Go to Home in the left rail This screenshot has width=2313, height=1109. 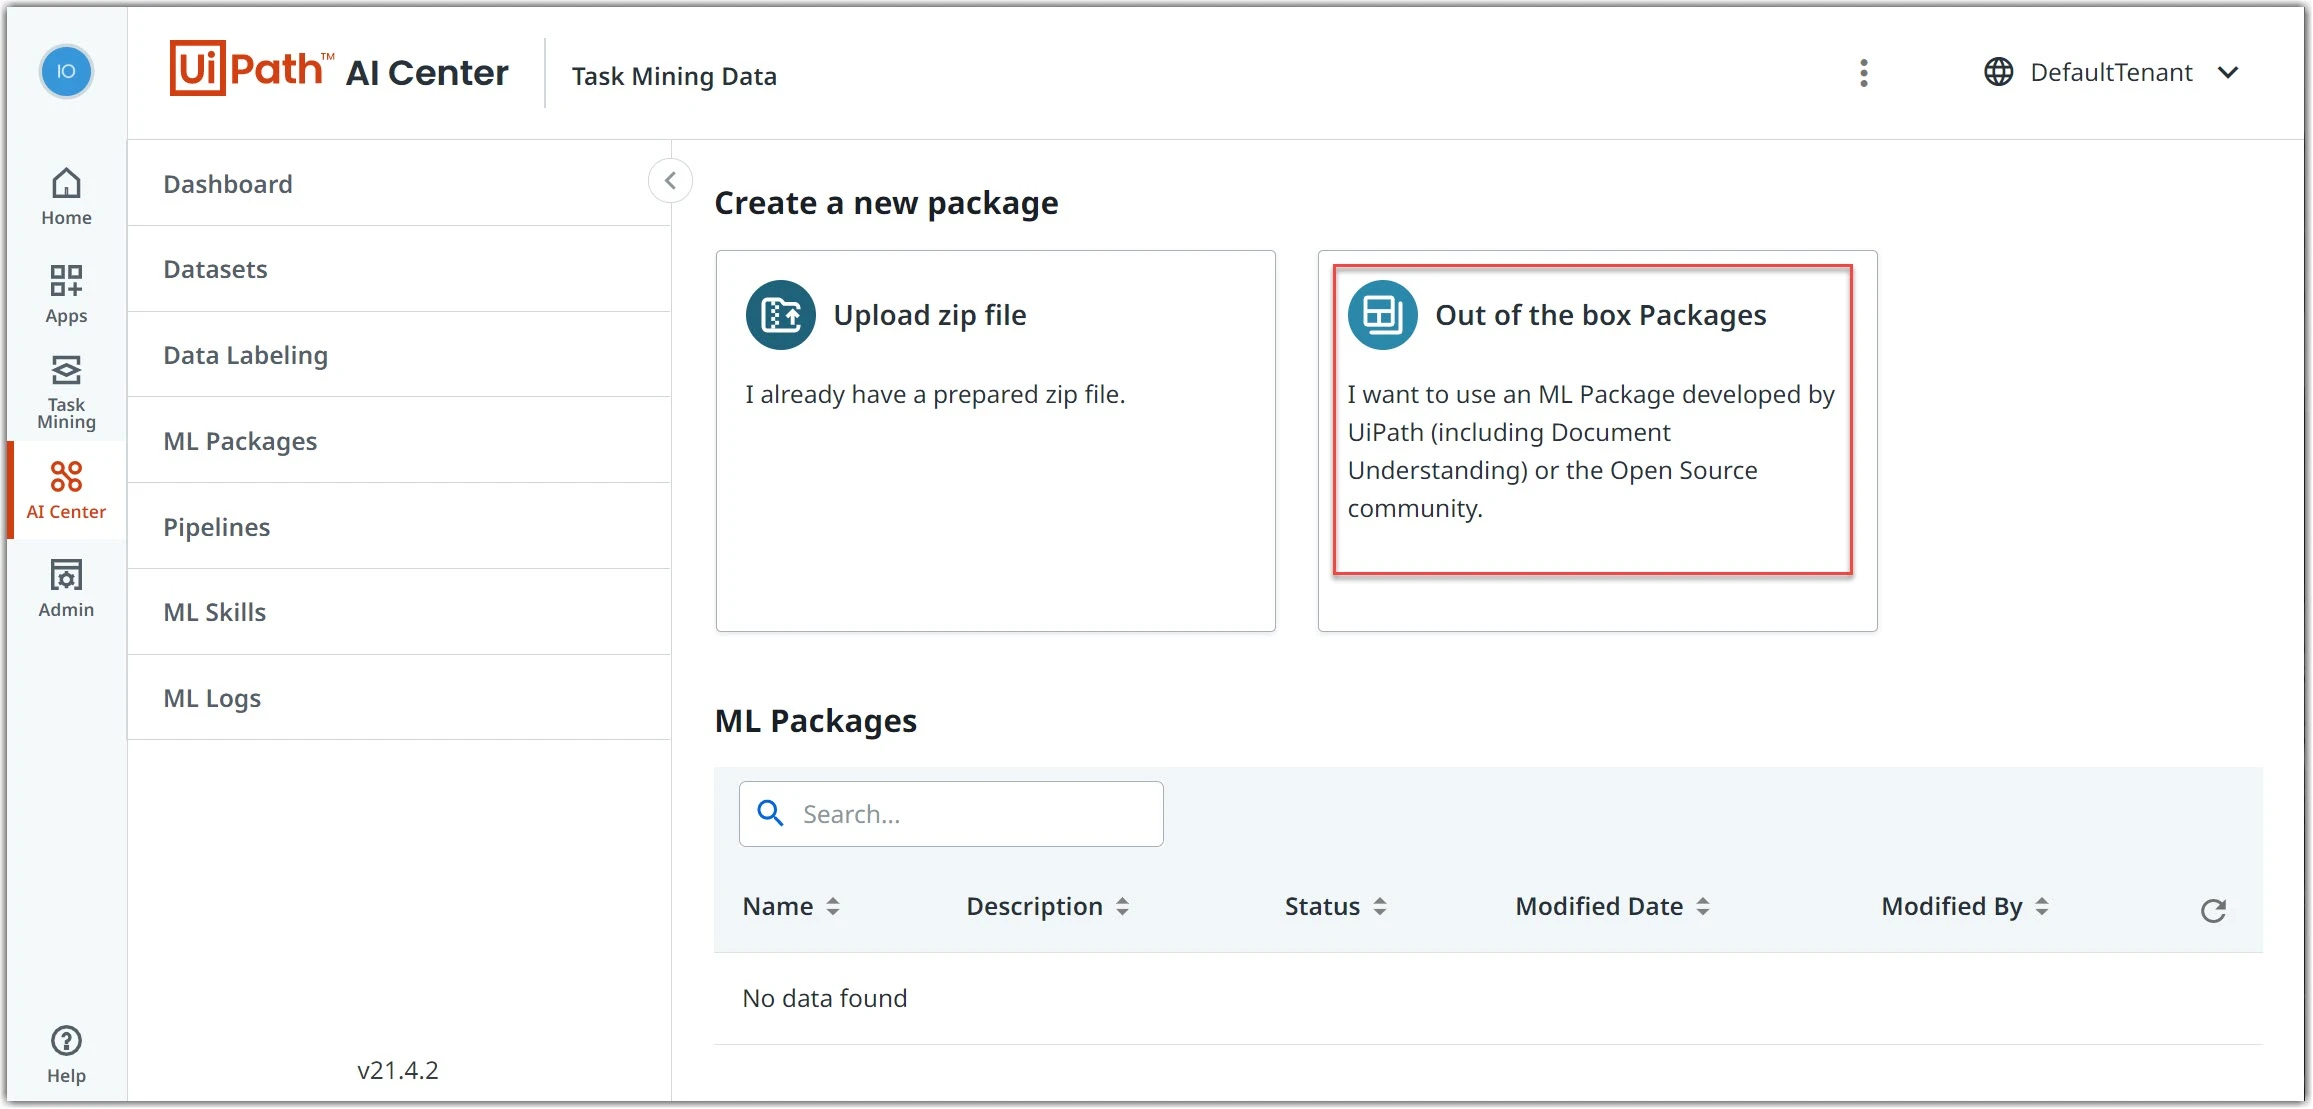(66, 197)
